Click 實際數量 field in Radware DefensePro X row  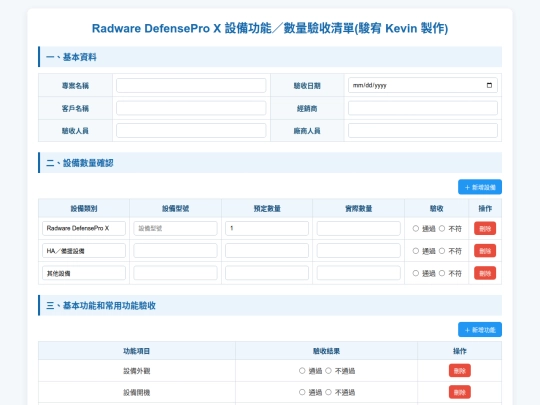click(x=359, y=228)
